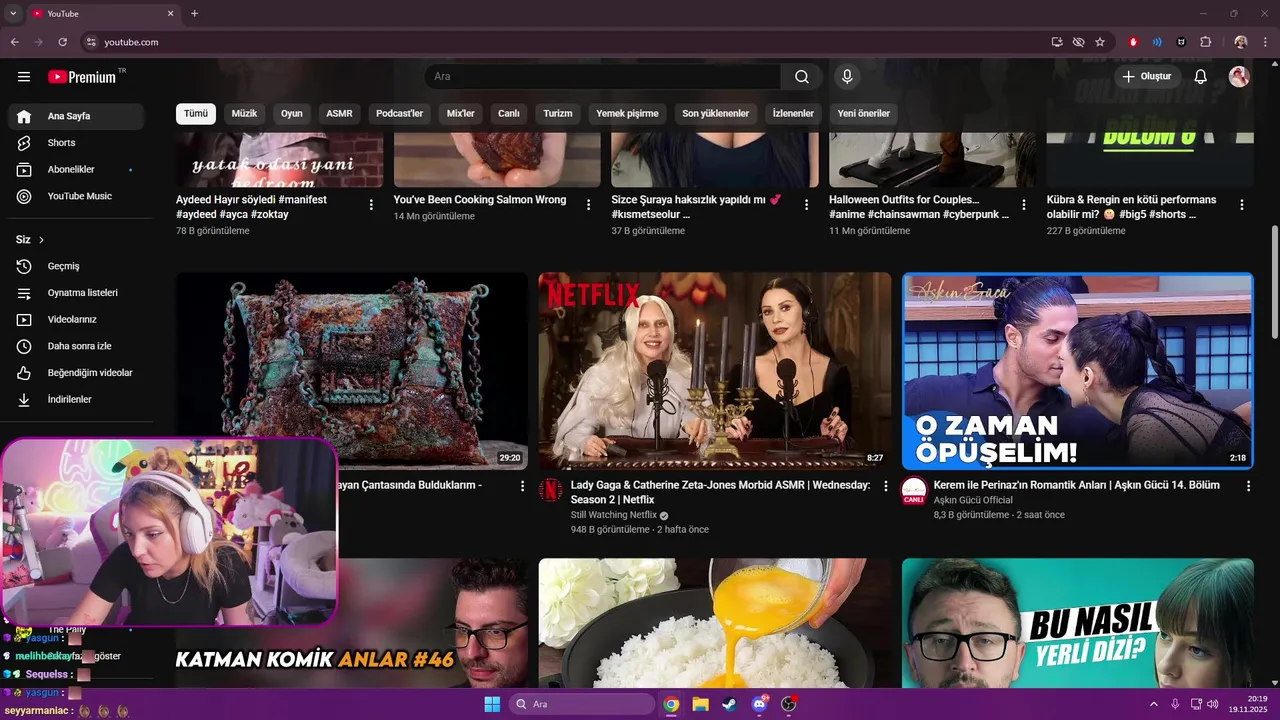Start voice search with microphone icon
This screenshot has width=1280, height=720.
(847, 77)
